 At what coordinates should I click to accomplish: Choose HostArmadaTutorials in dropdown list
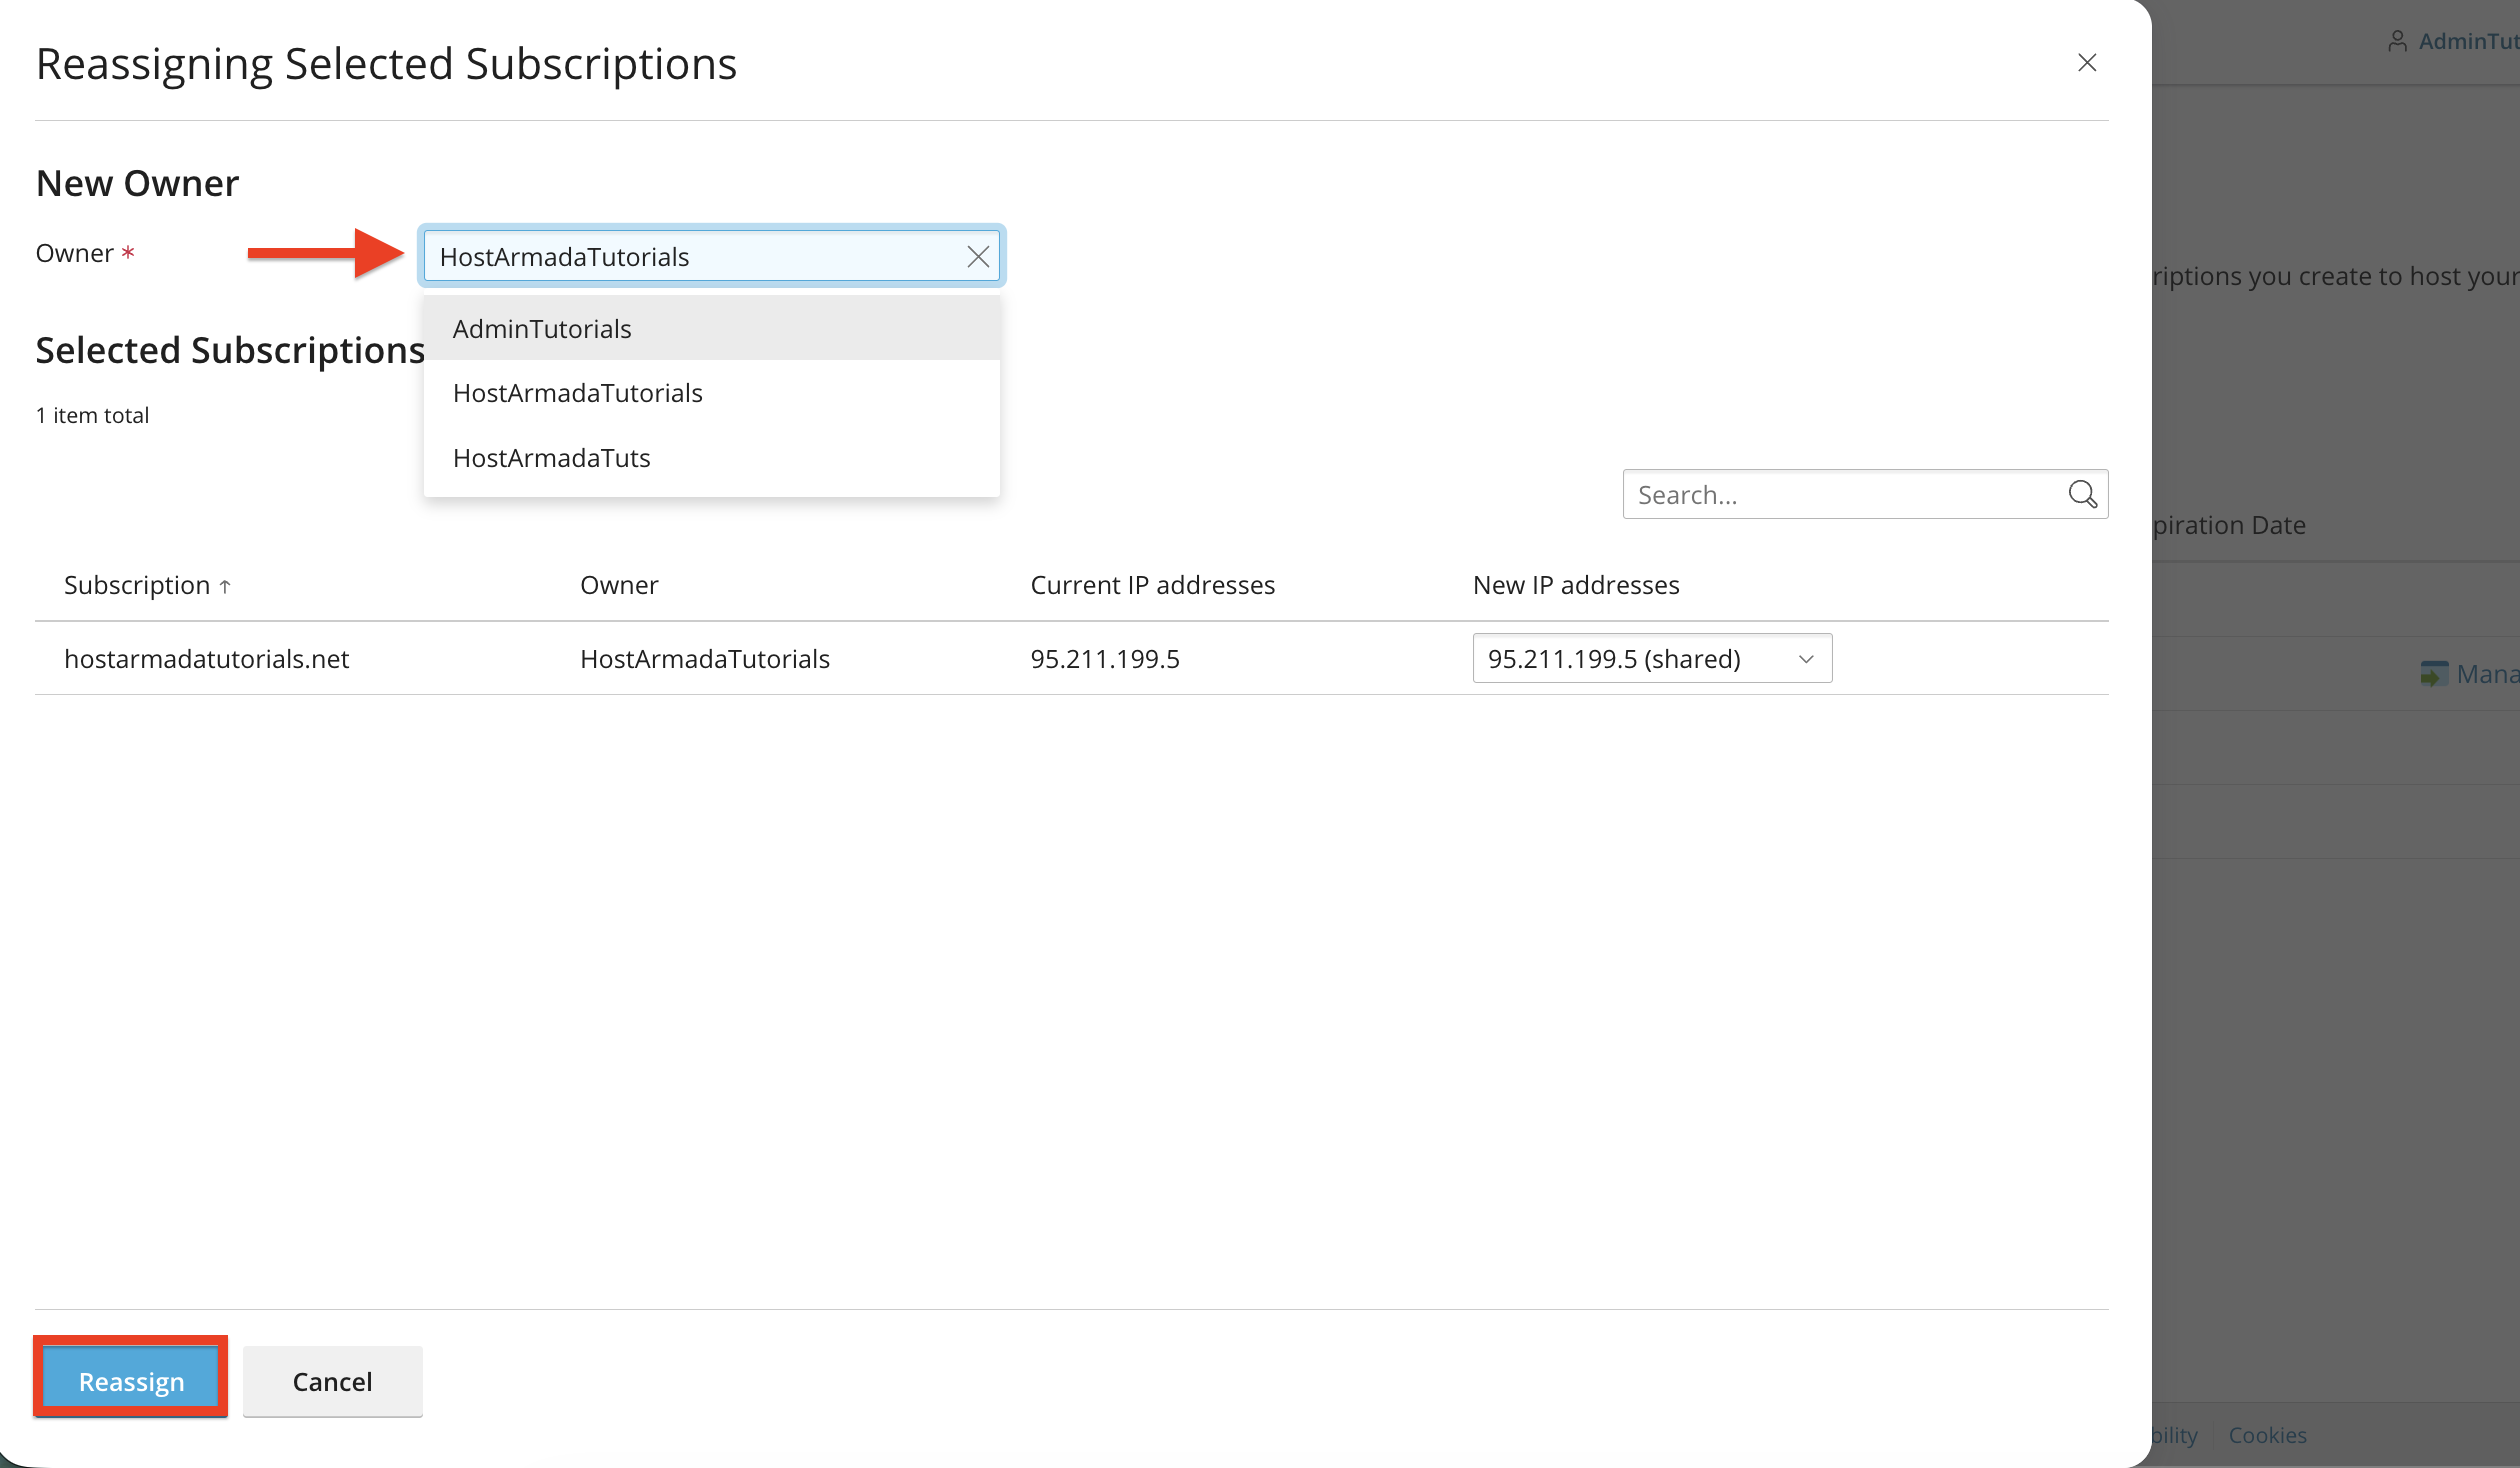[711, 393]
